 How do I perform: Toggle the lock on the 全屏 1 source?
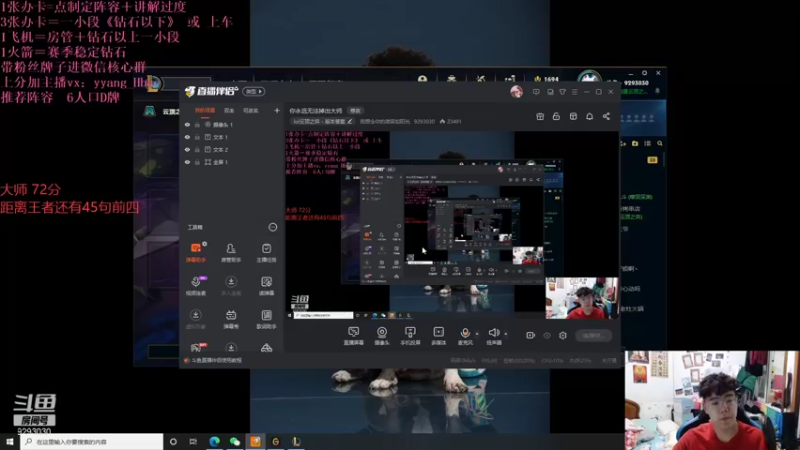click(197, 162)
